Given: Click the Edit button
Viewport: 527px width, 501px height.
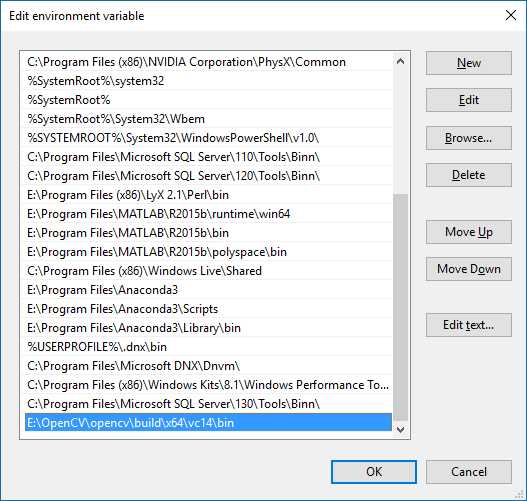Looking at the screenshot, I should 469,100.
